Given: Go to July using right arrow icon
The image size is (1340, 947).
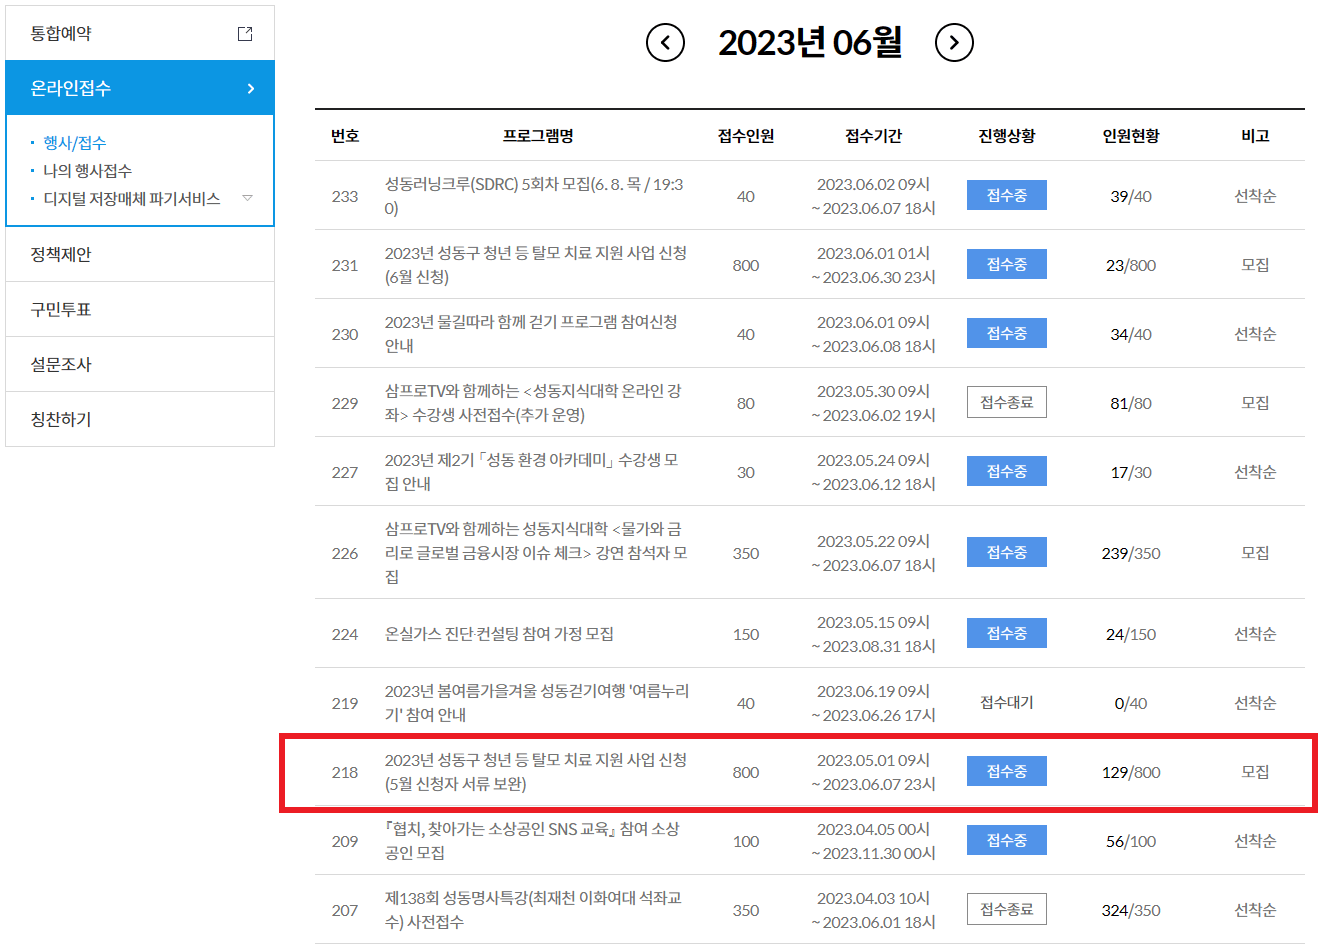Looking at the screenshot, I should (953, 42).
